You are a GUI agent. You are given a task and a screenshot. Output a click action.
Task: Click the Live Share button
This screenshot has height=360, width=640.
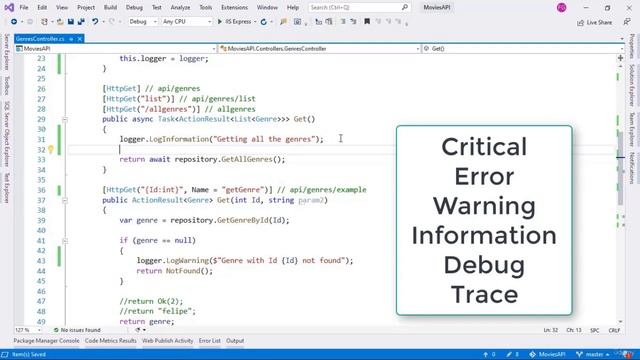click(594, 22)
